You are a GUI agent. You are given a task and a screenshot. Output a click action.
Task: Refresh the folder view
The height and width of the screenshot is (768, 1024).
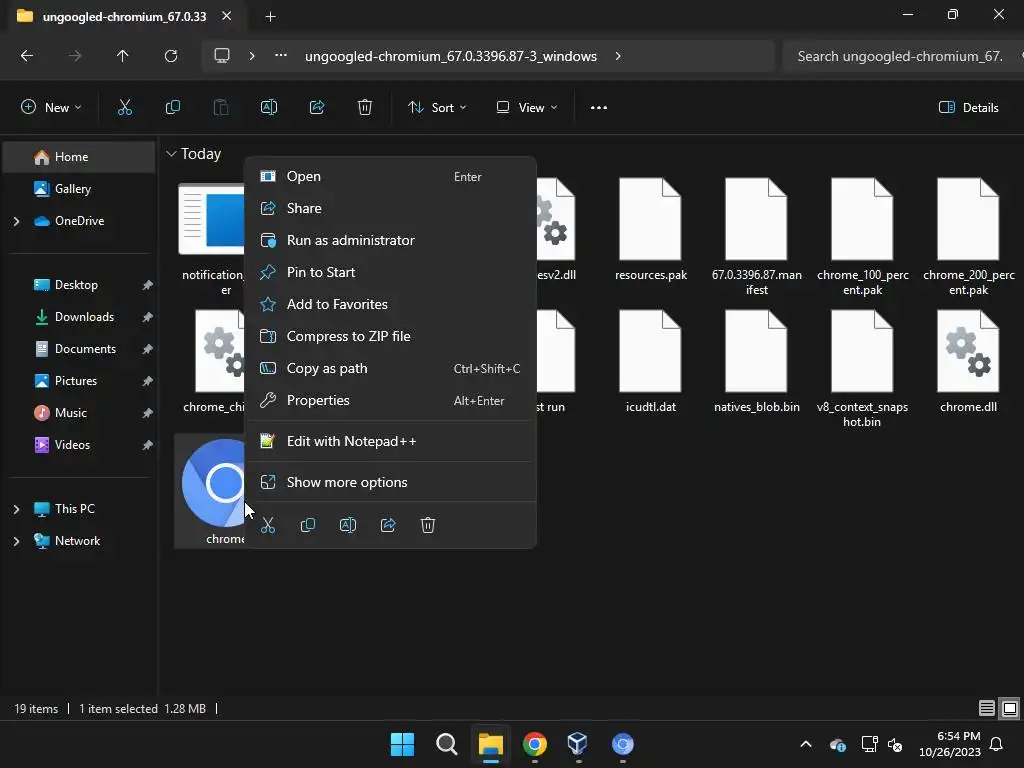point(171,56)
